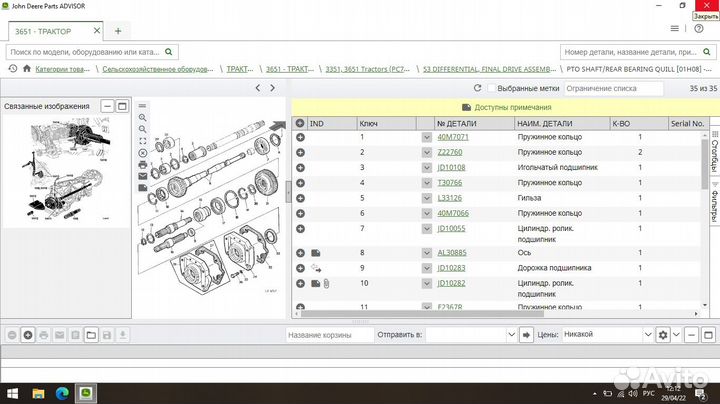Open part link 40M7071

click(x=453, y=137)
